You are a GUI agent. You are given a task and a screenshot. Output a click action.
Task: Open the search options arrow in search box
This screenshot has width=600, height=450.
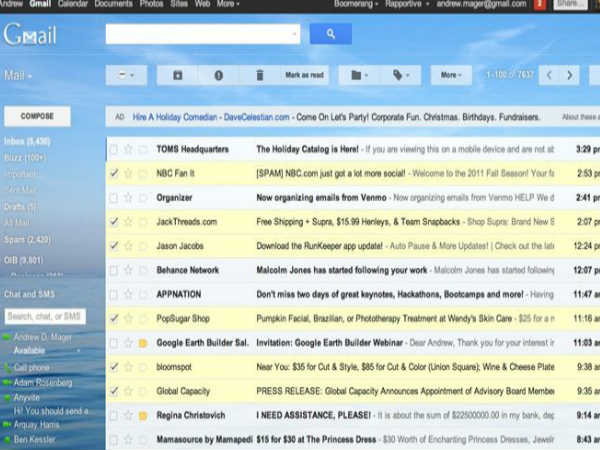click(294, 34)
